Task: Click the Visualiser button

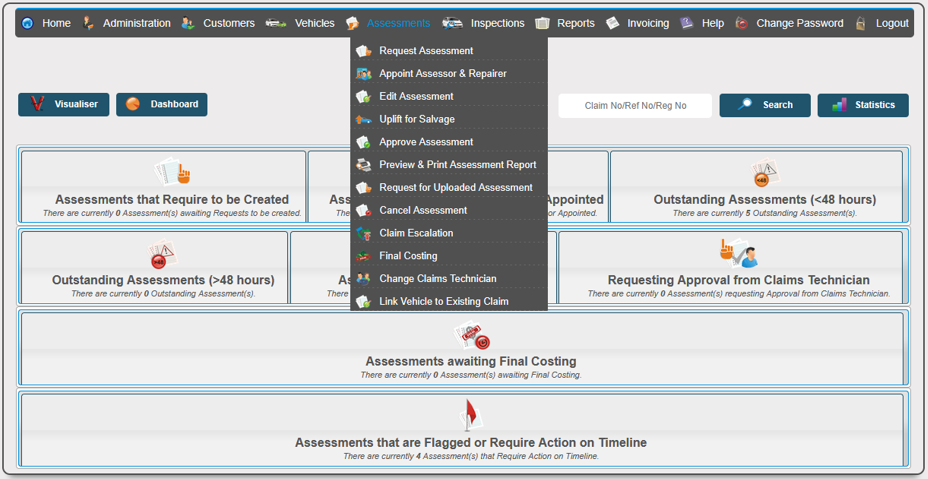Action: tap(63, 105)
